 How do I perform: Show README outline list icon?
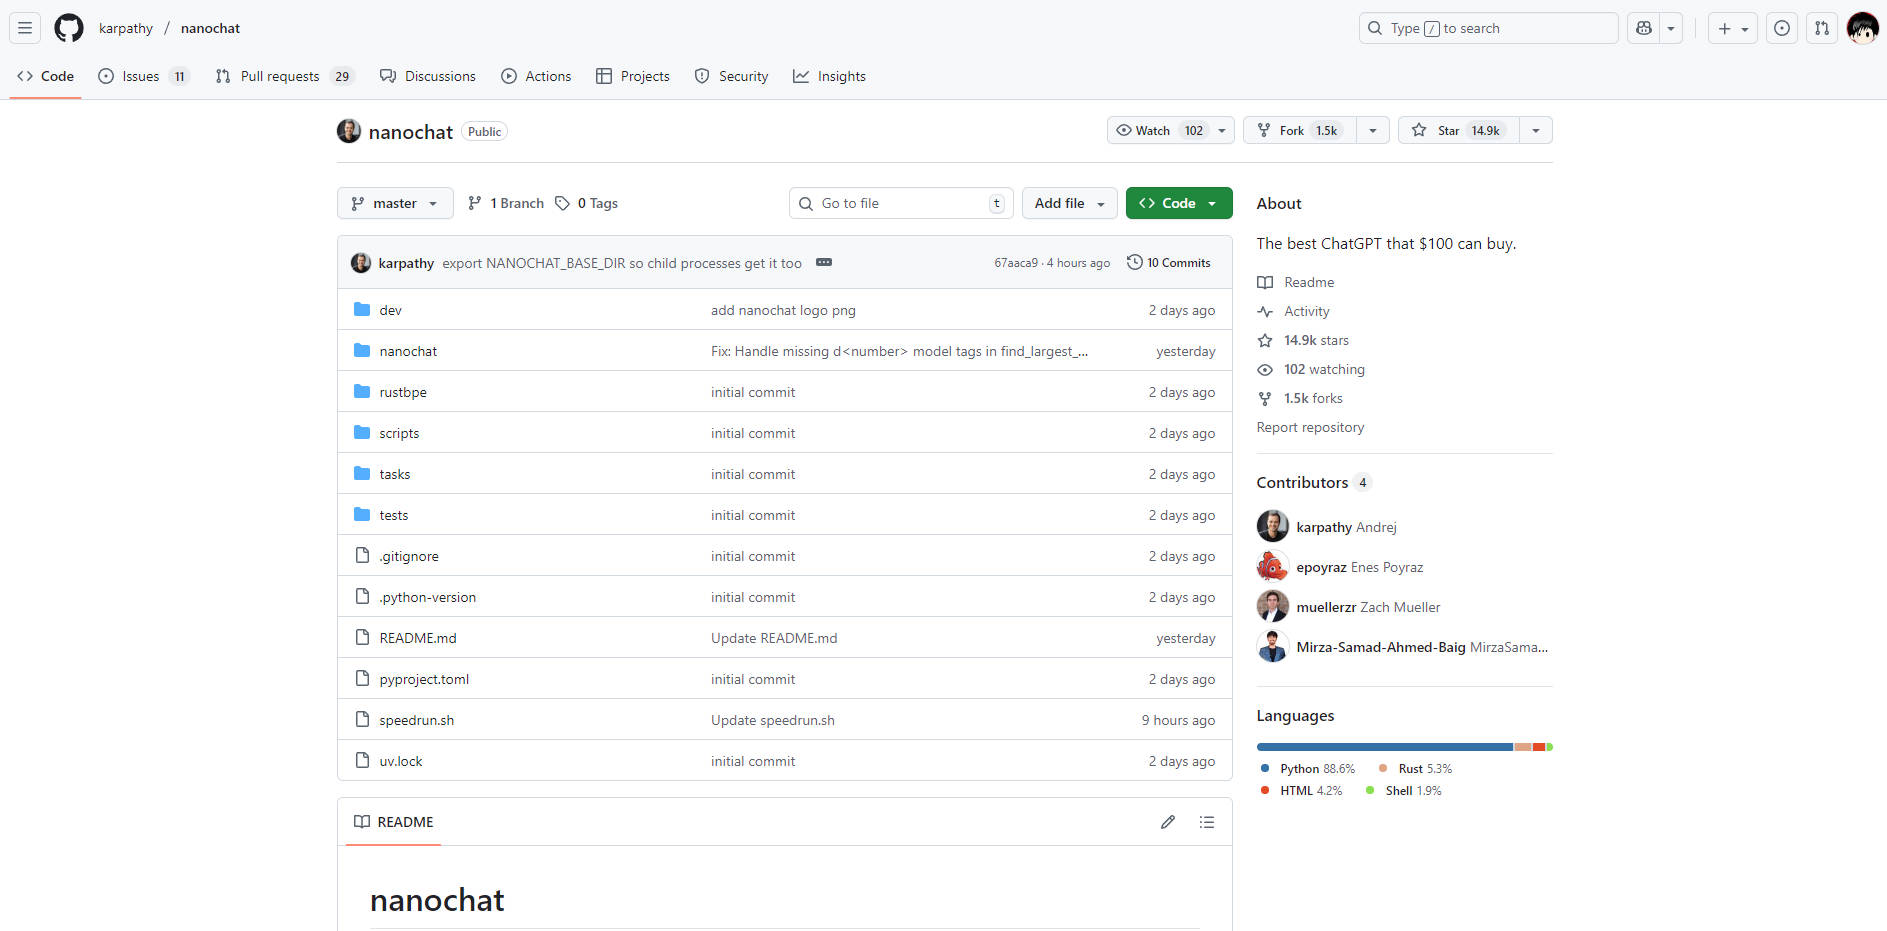tap(1207, 822)
